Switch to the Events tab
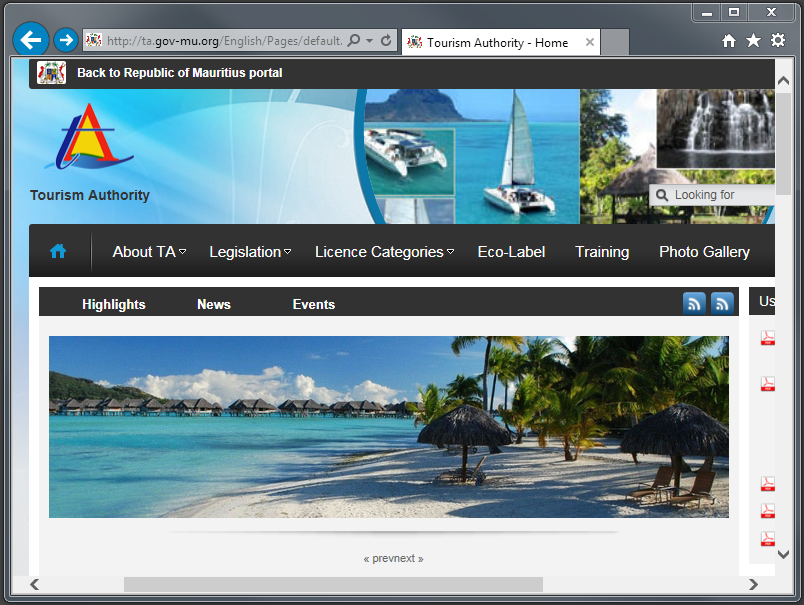804x605 pixels. click(314, 305)
